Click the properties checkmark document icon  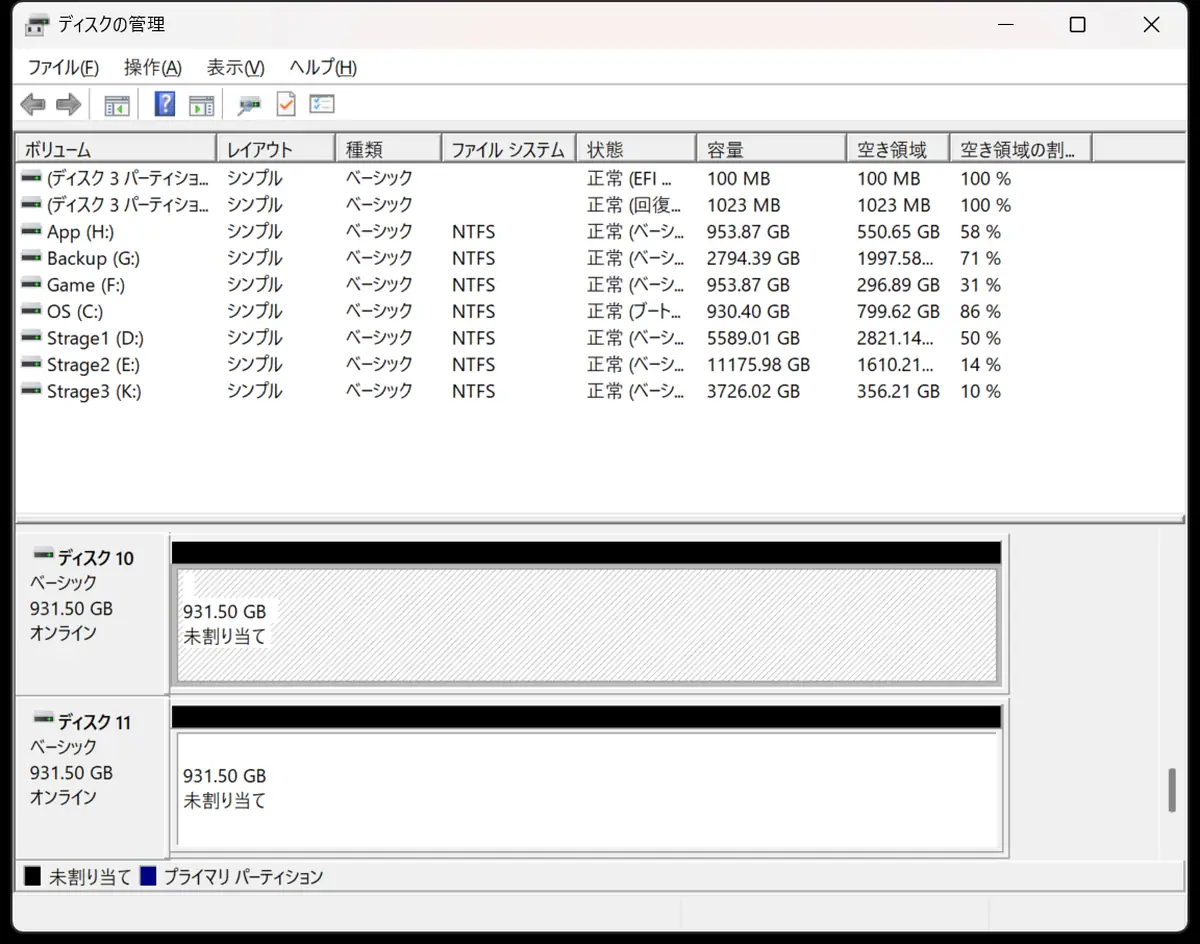[286, 104]
